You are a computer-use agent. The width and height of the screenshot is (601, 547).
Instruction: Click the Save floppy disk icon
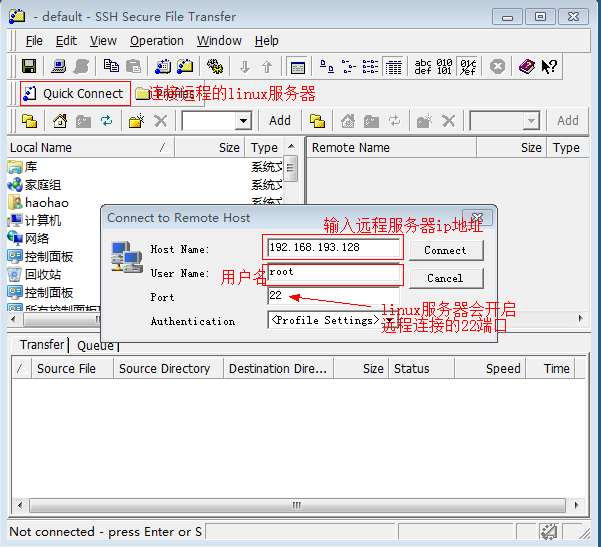click(x=29, y=67)
